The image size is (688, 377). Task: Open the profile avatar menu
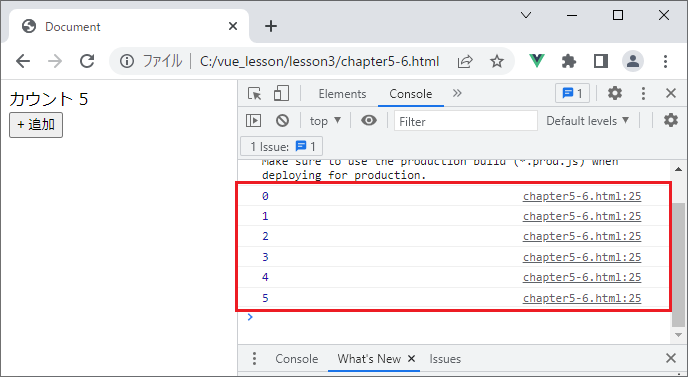(x=633, y=61)
